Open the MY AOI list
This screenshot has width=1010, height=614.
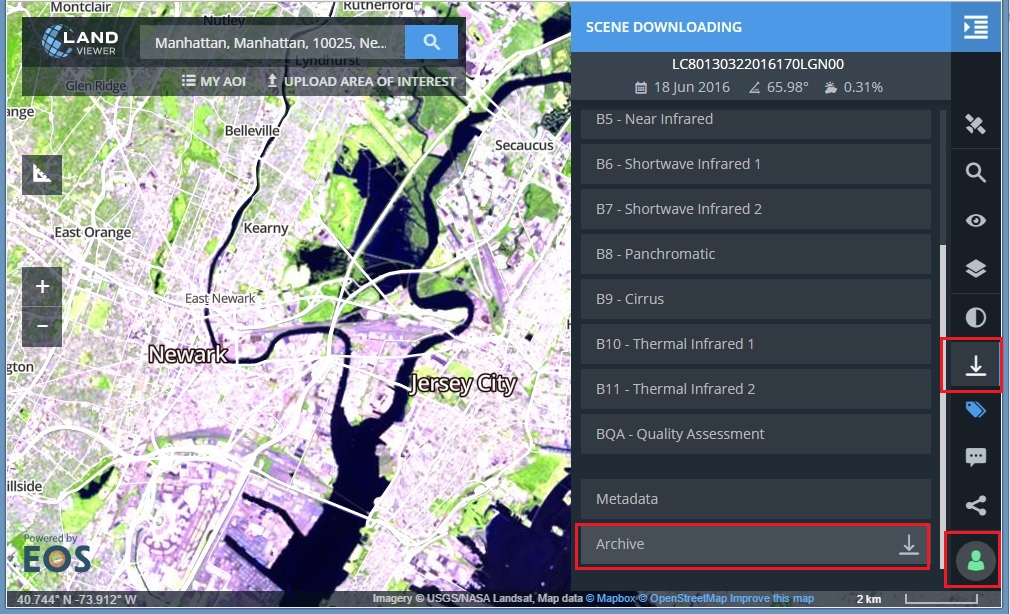click(x=214, y=81)
